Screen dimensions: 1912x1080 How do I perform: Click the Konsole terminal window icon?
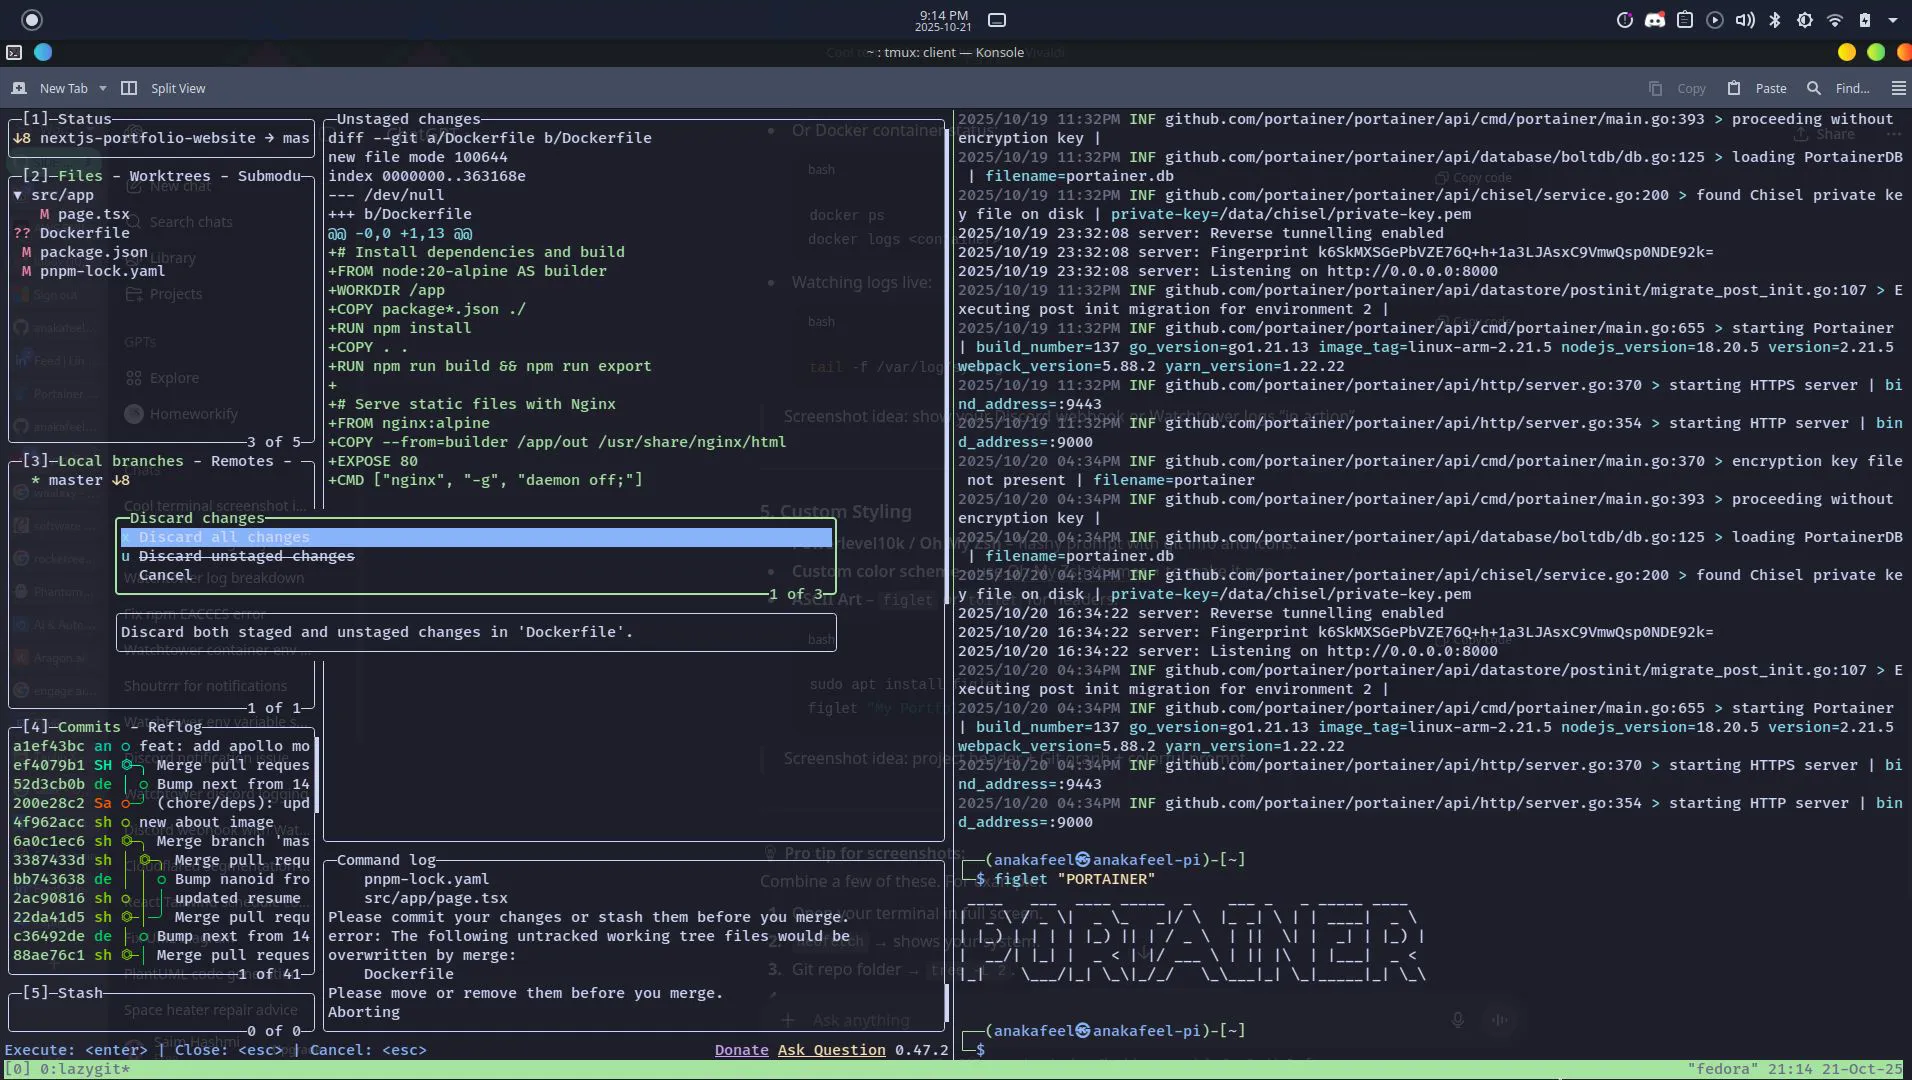14,52
